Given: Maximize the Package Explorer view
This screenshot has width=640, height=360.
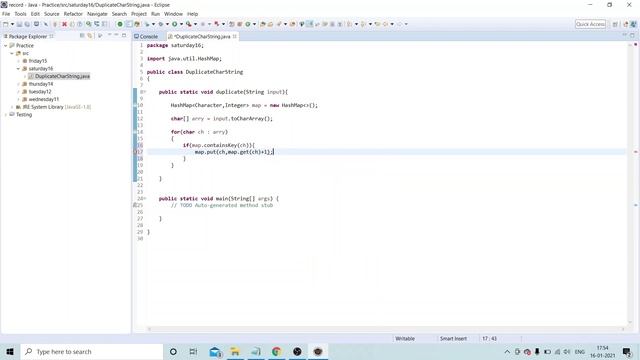Looking at the screenshot, I should coord(124,36).
